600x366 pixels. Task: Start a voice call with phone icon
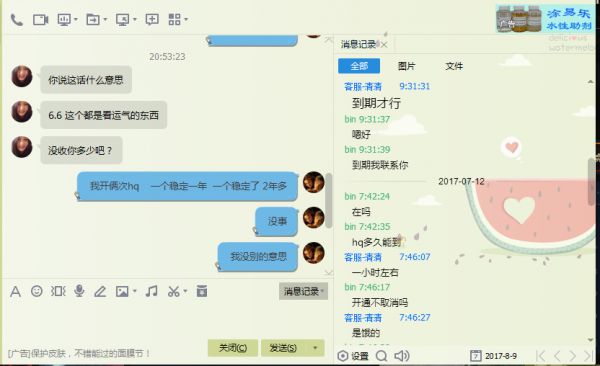pos(16,20)
